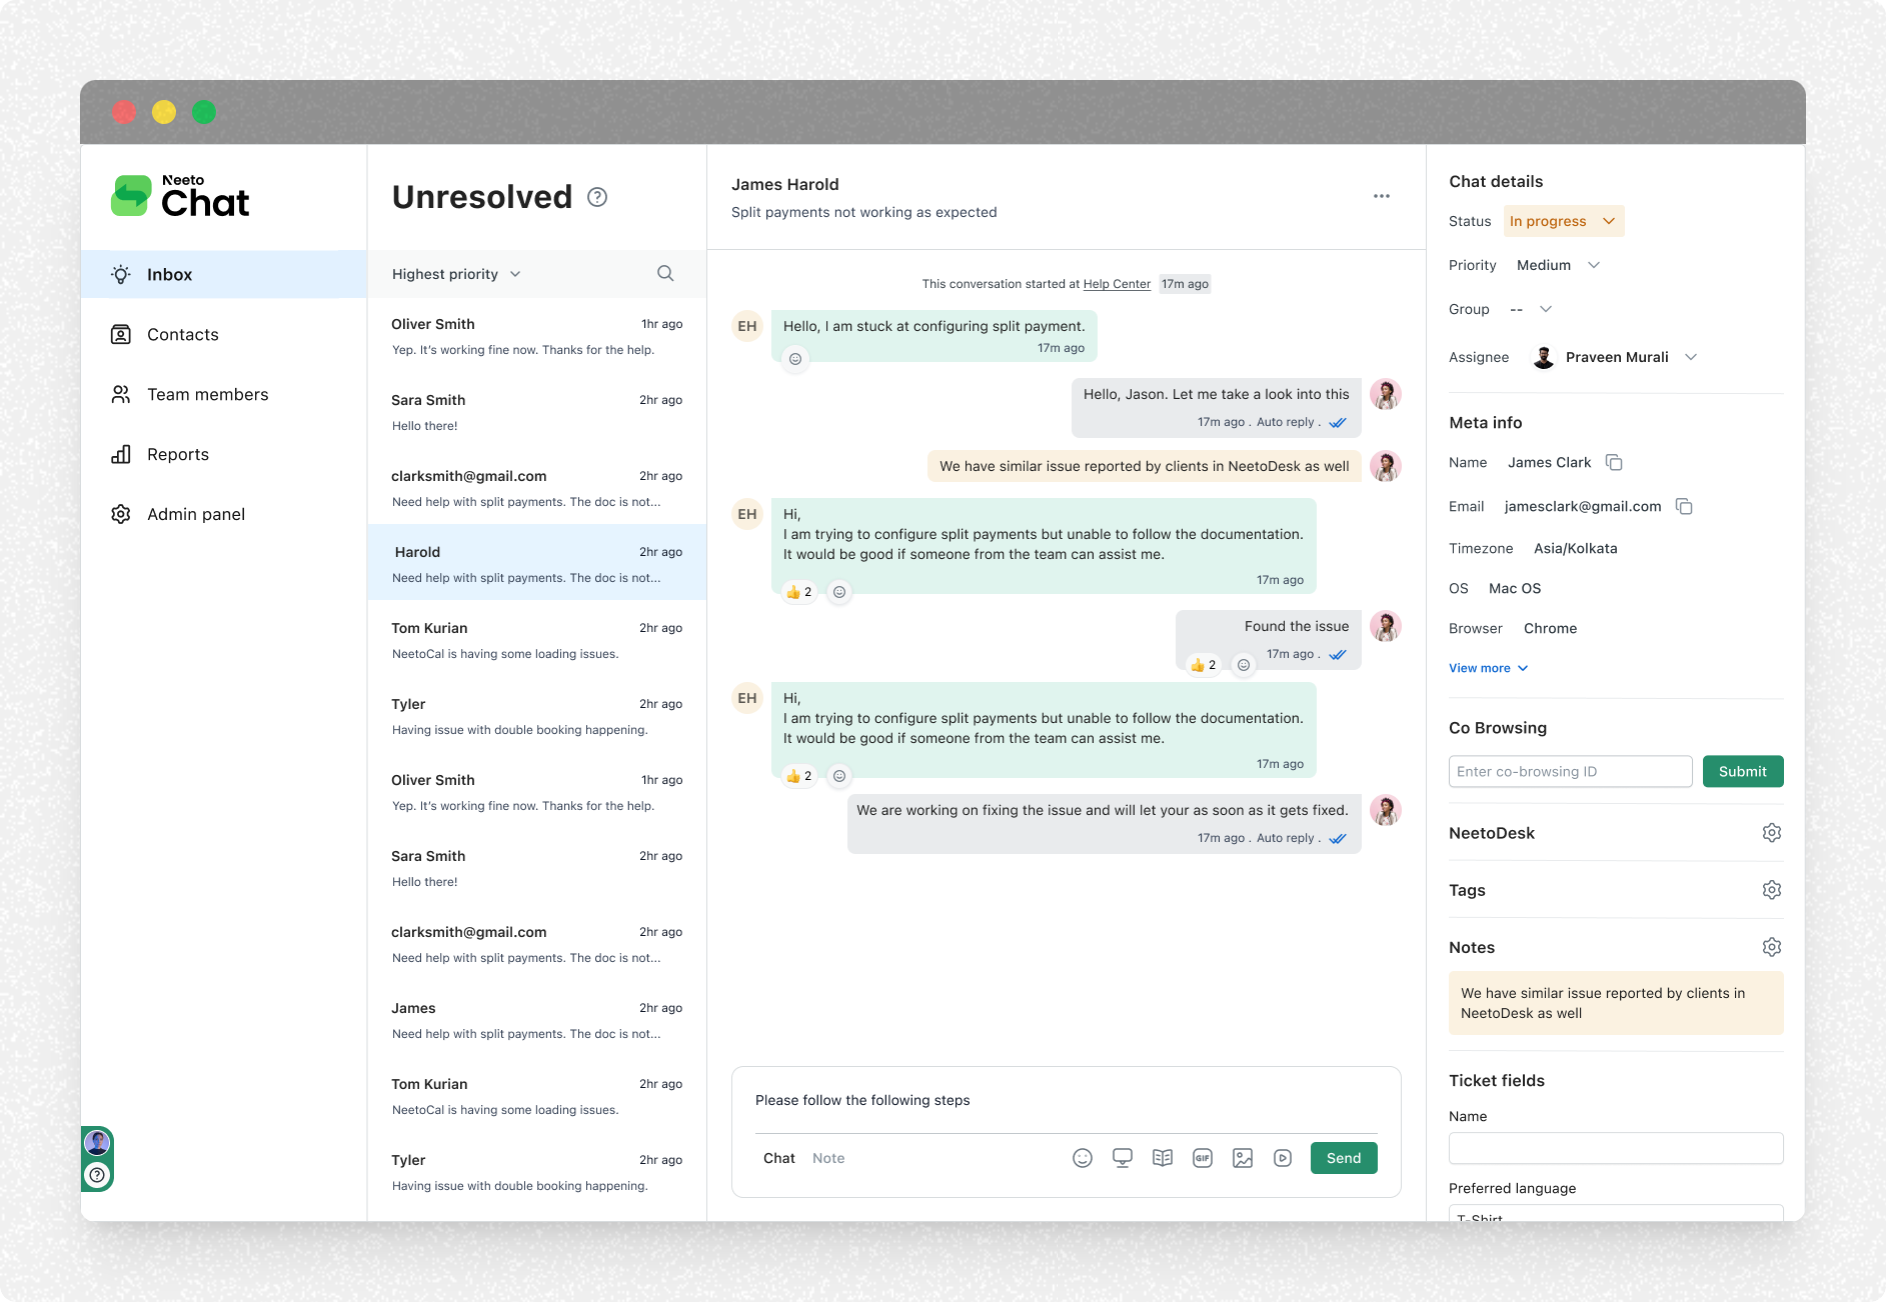Open the three-dot conversation menu
This screenshot has width=1886, height=1302.
1381,196
